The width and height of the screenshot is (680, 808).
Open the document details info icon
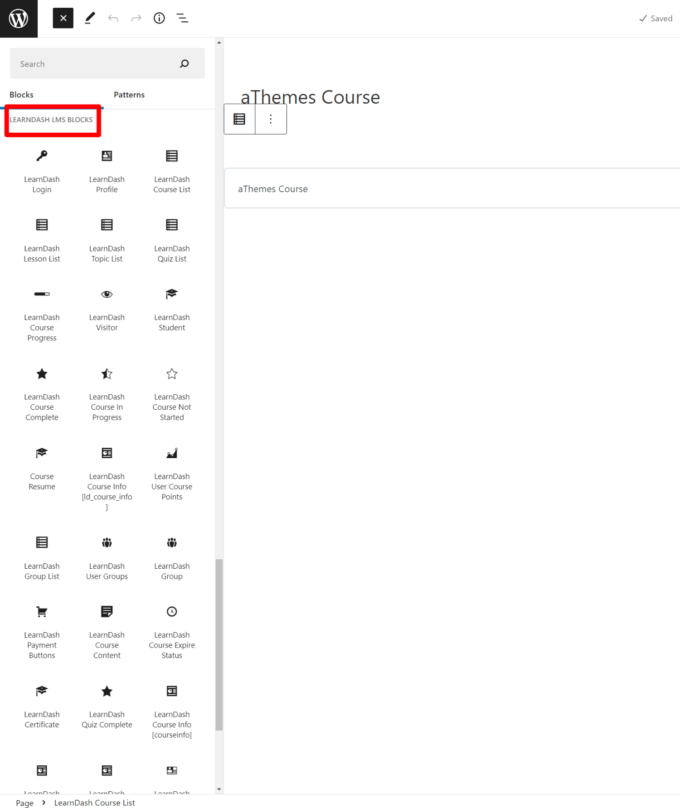click(x=159, y=19)
